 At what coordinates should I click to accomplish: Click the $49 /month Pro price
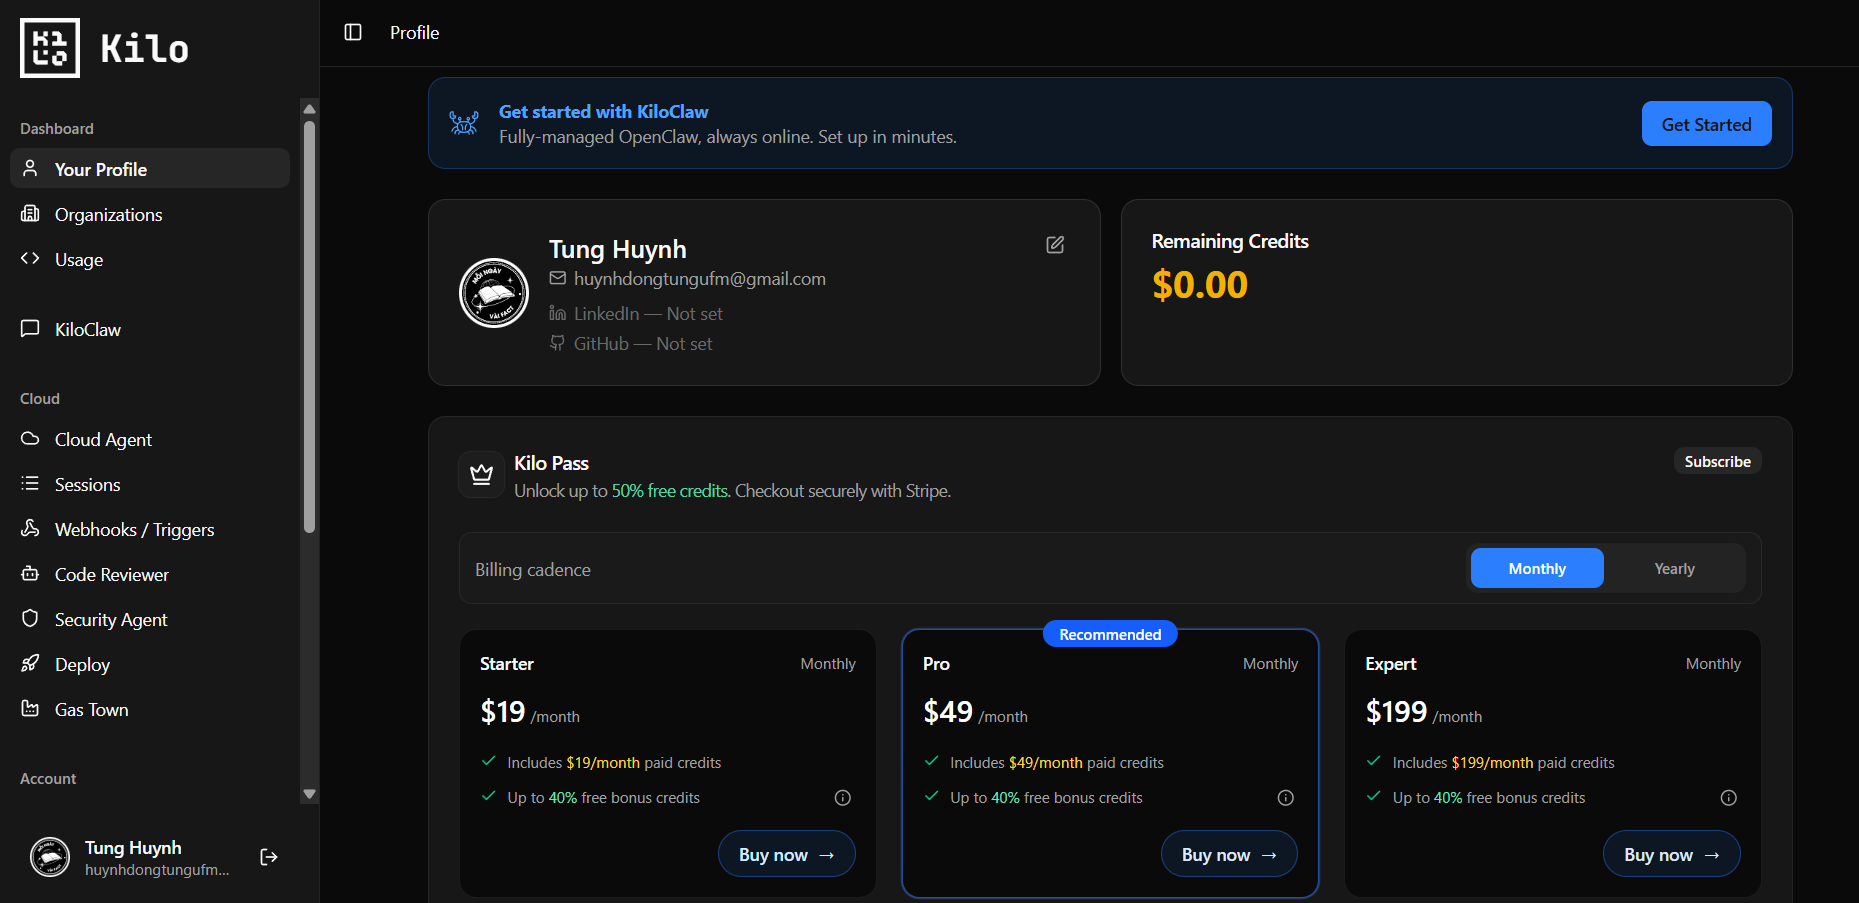[x=975, y=712]
